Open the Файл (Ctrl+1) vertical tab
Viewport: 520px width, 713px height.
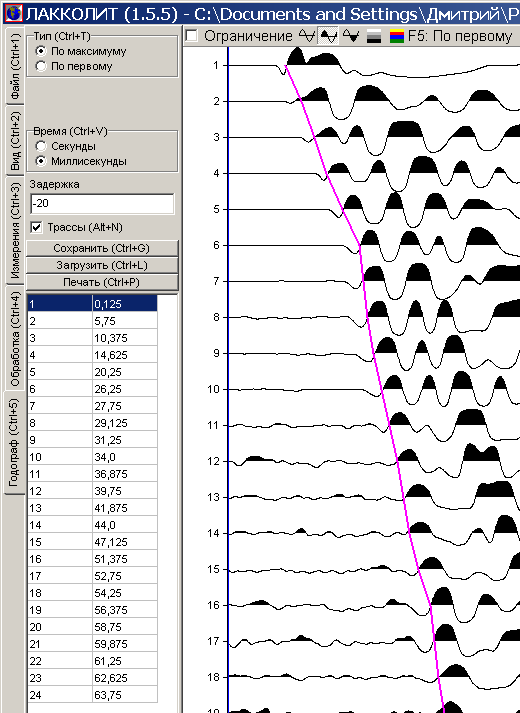[15, 66]
